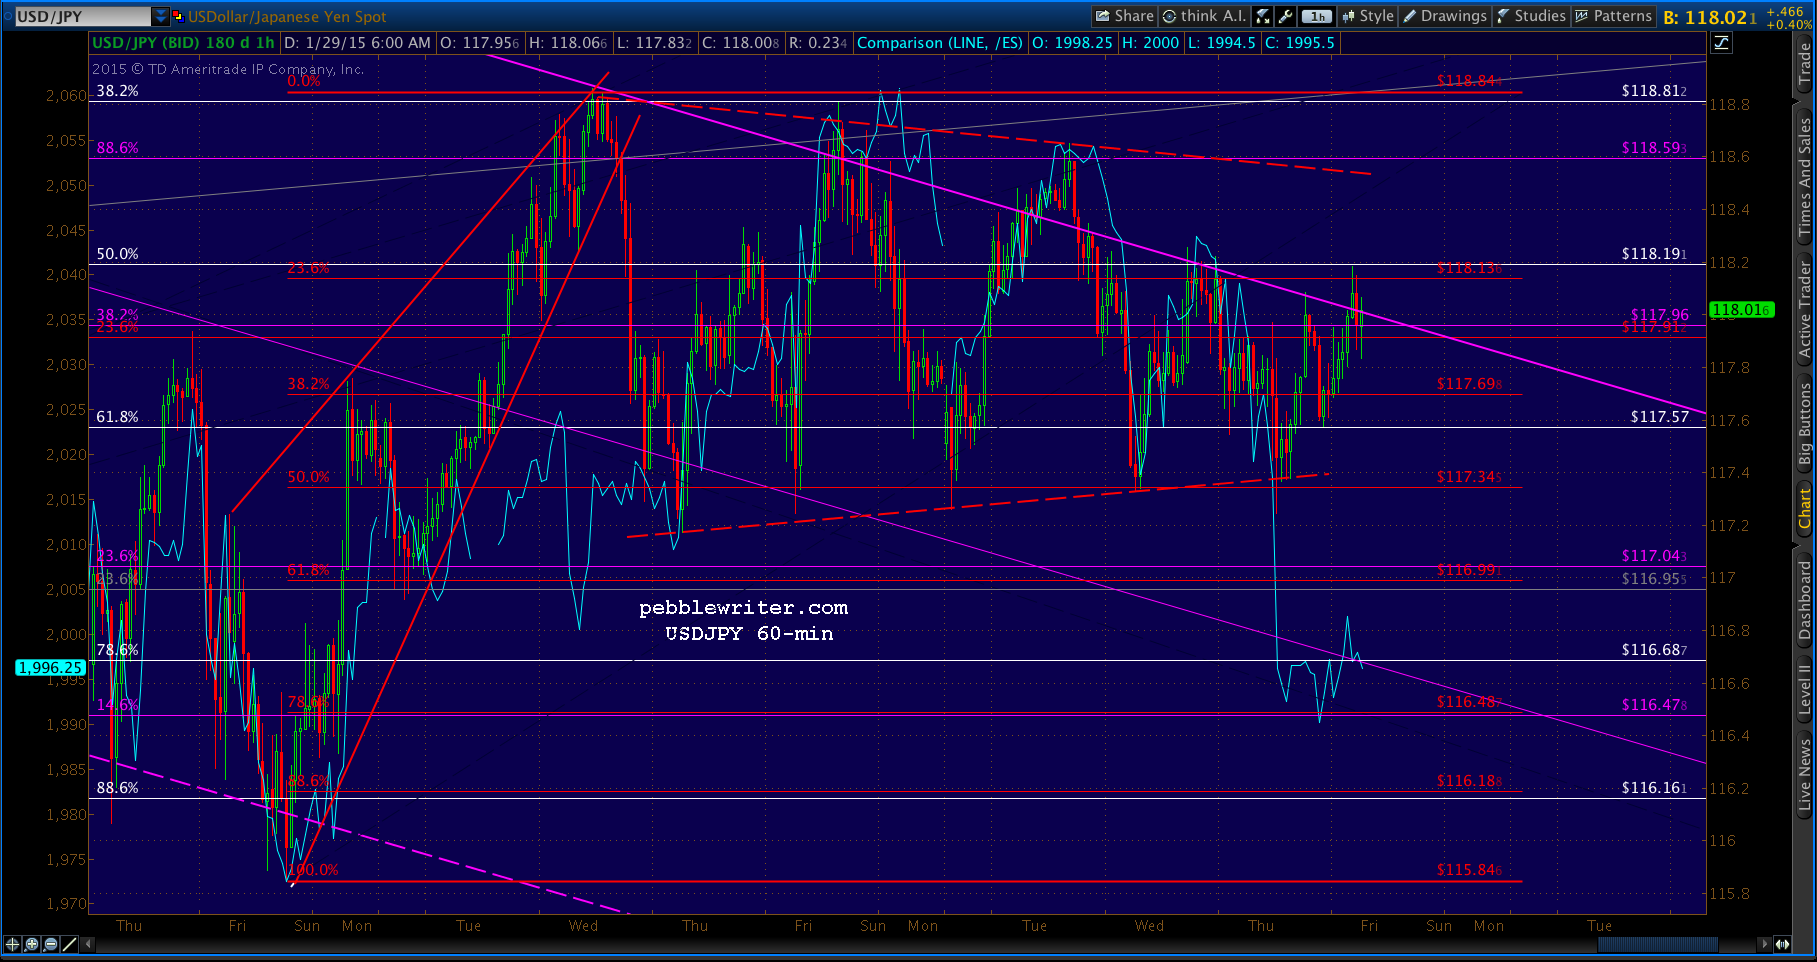Open the Patterns menu
Image resolution: width=1817 pixels, height=962 pixels.
tap(1613, 16)
